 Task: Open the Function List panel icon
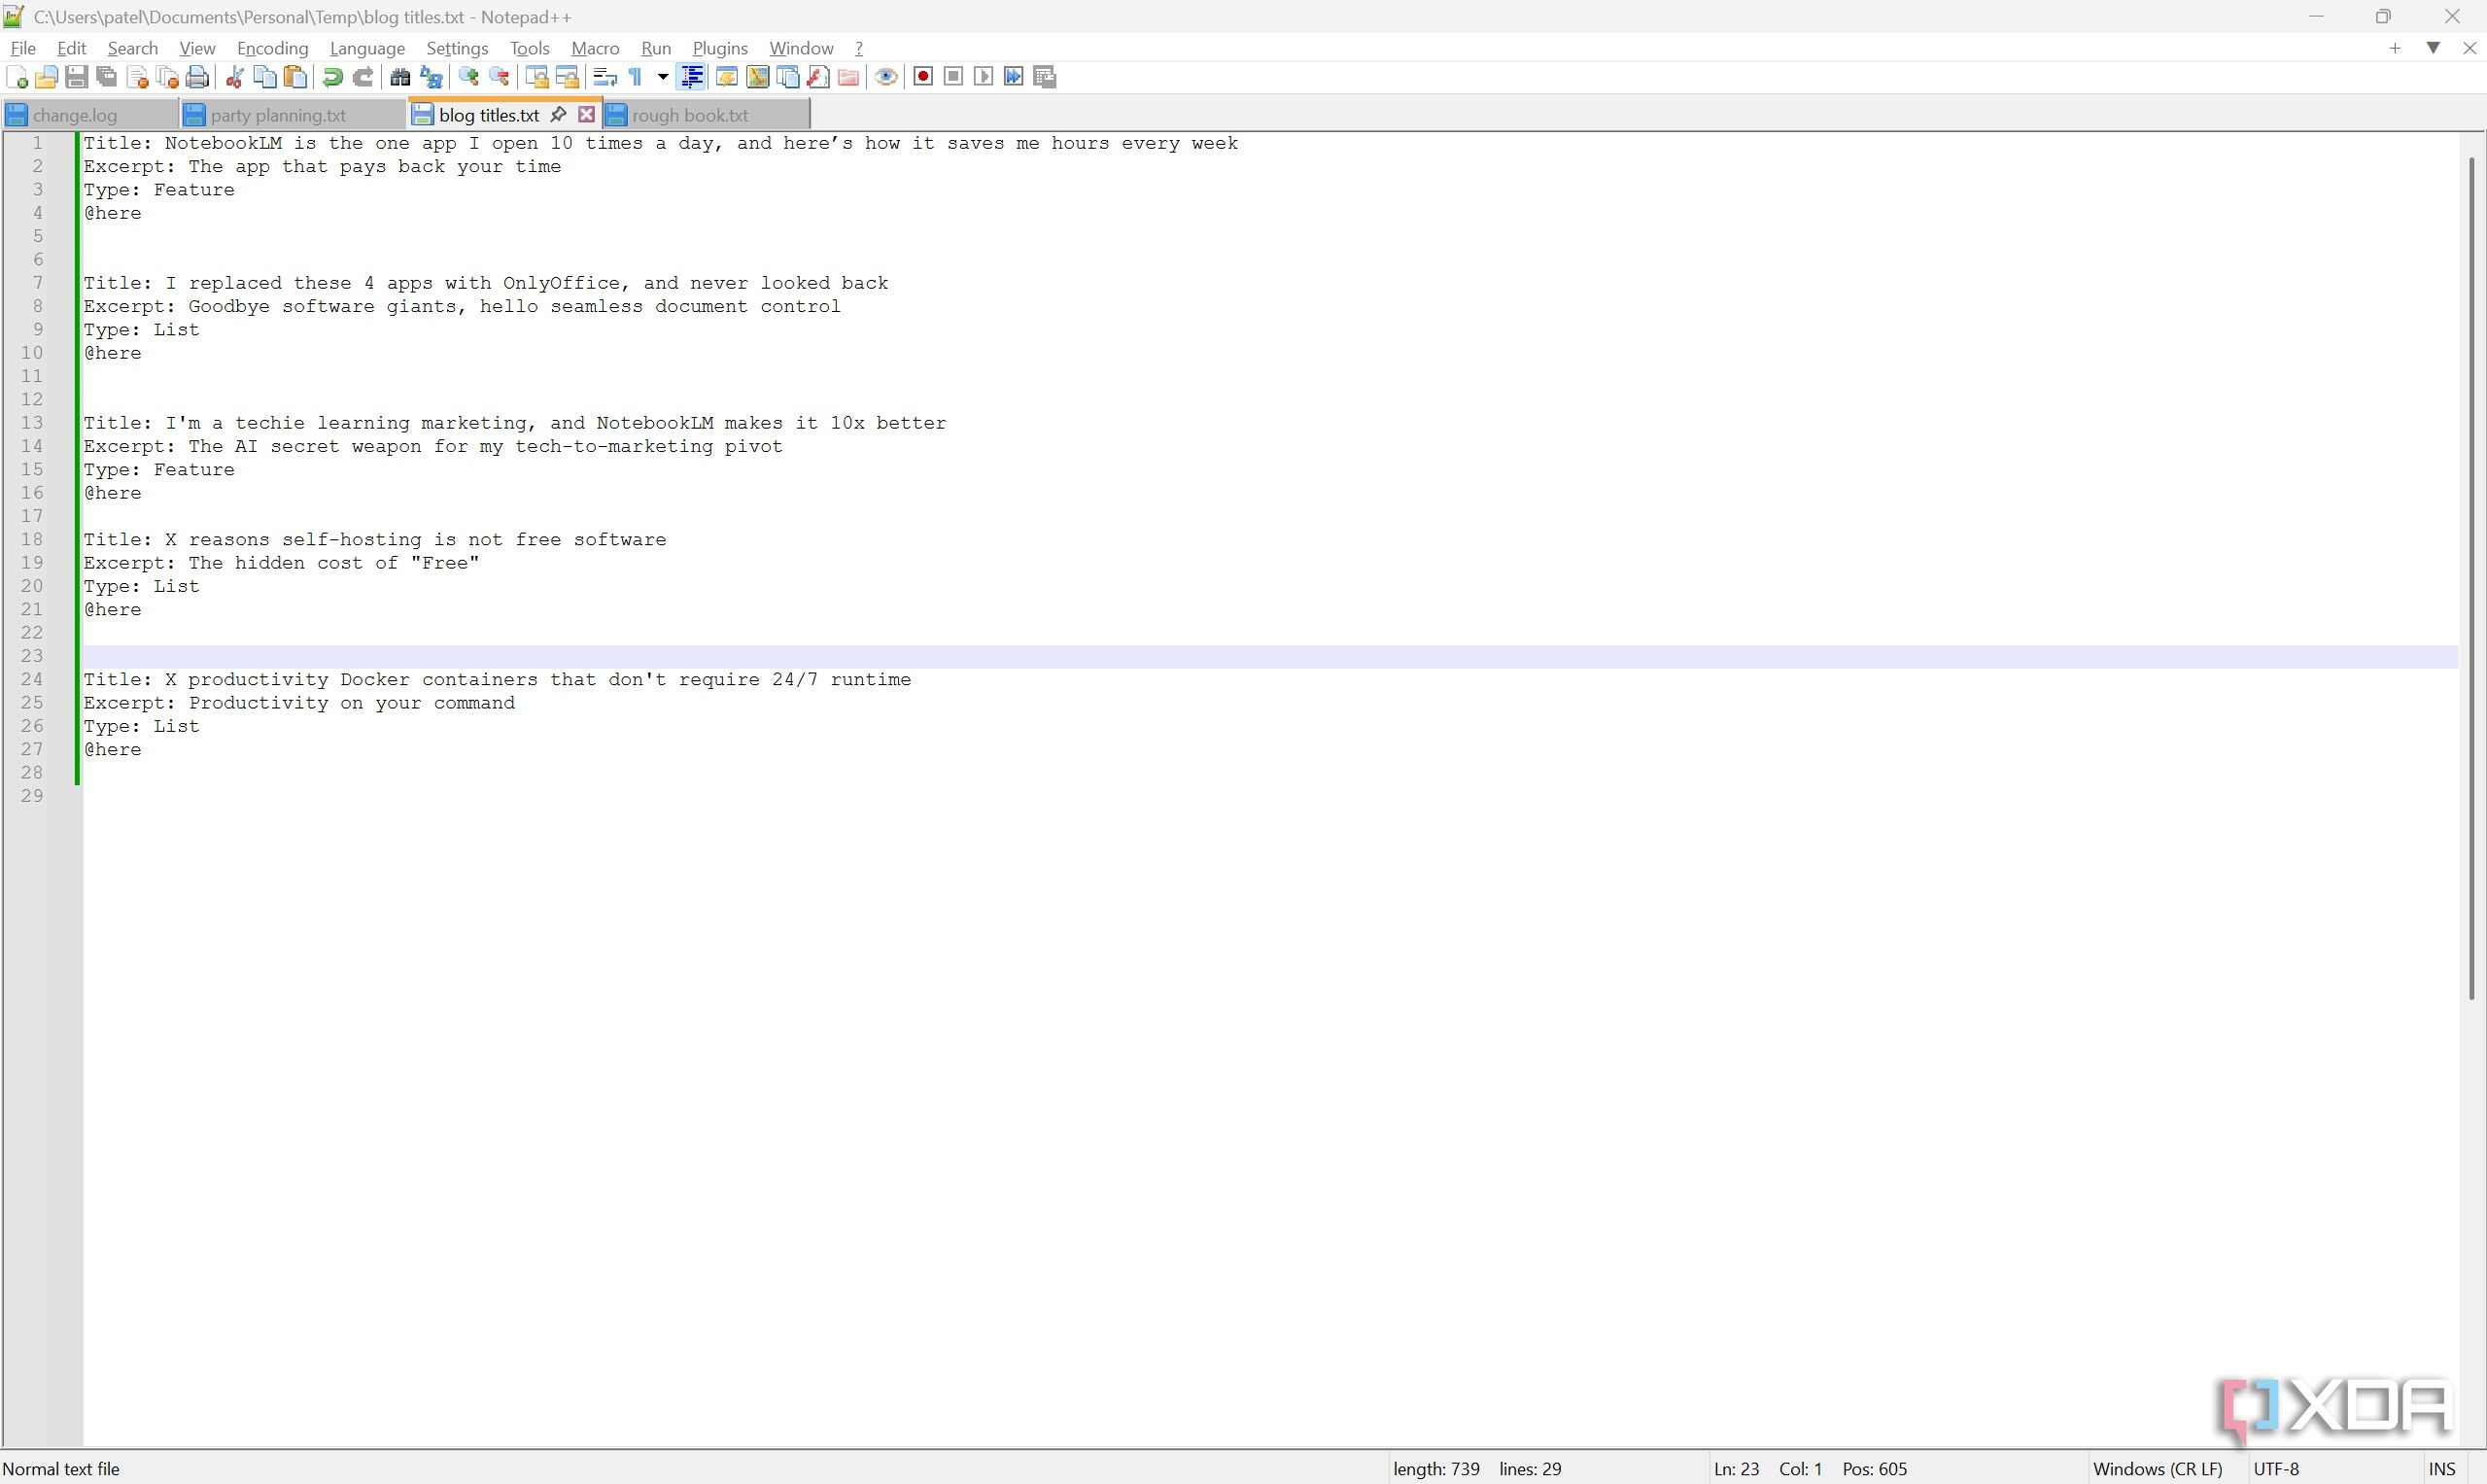point(818,77)
